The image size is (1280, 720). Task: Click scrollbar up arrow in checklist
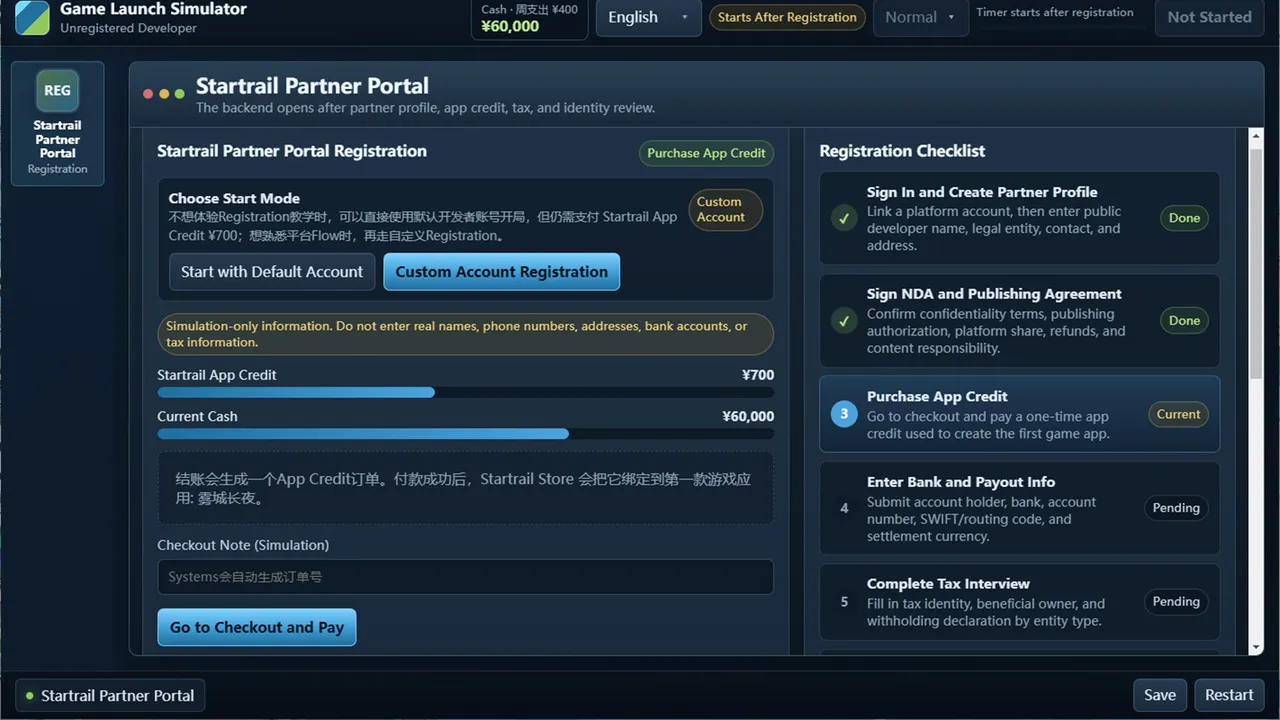pos(1257,137)
